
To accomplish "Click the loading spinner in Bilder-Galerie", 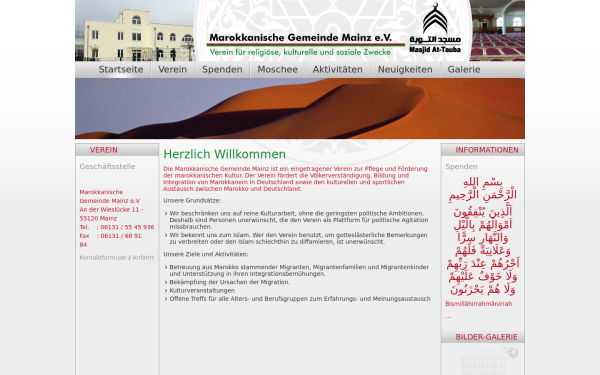I will click(513, 352).
